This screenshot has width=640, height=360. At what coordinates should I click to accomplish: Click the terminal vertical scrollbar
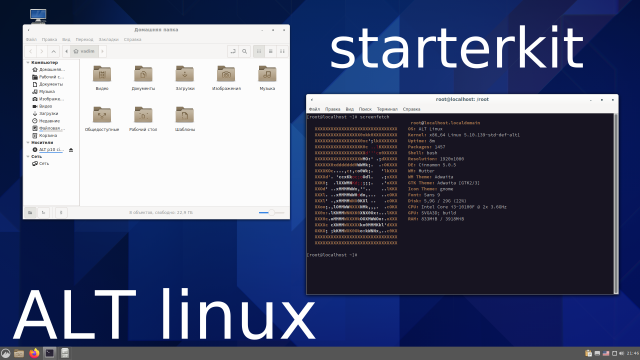click(616, 203)
